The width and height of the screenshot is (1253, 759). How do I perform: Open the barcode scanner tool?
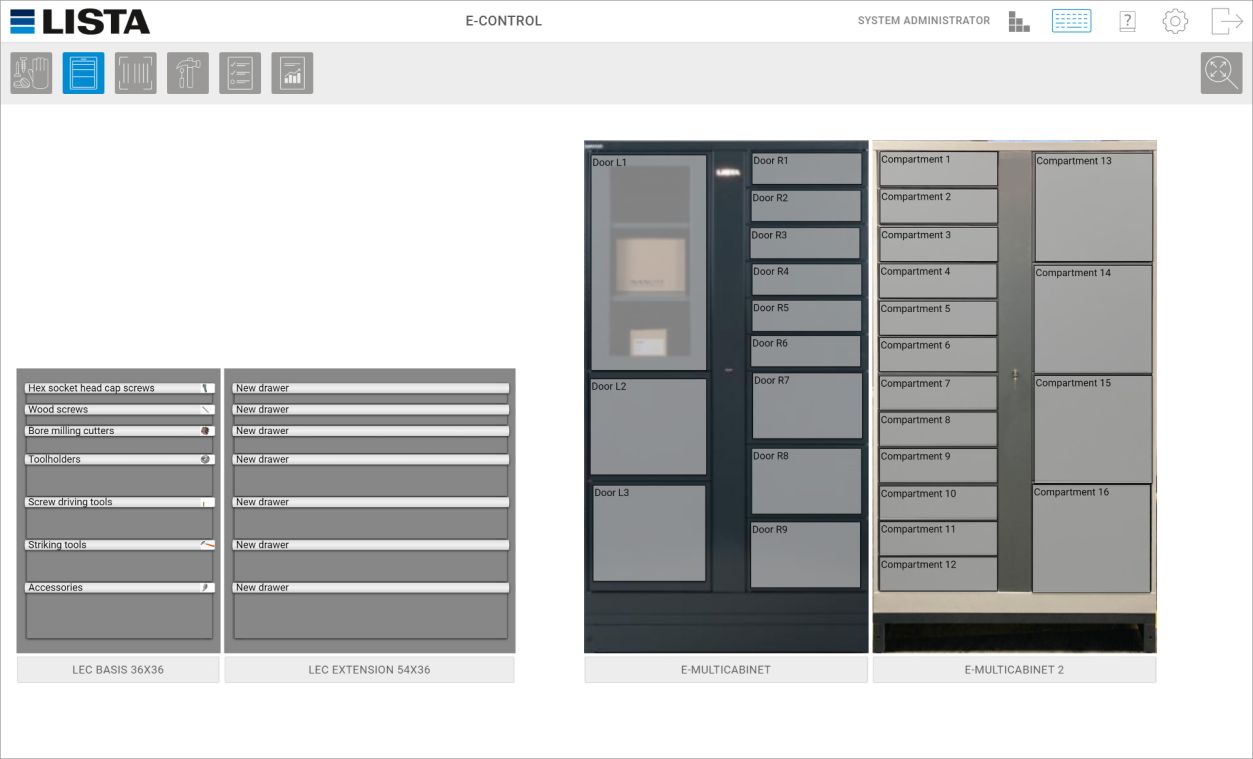pos(135,73)
